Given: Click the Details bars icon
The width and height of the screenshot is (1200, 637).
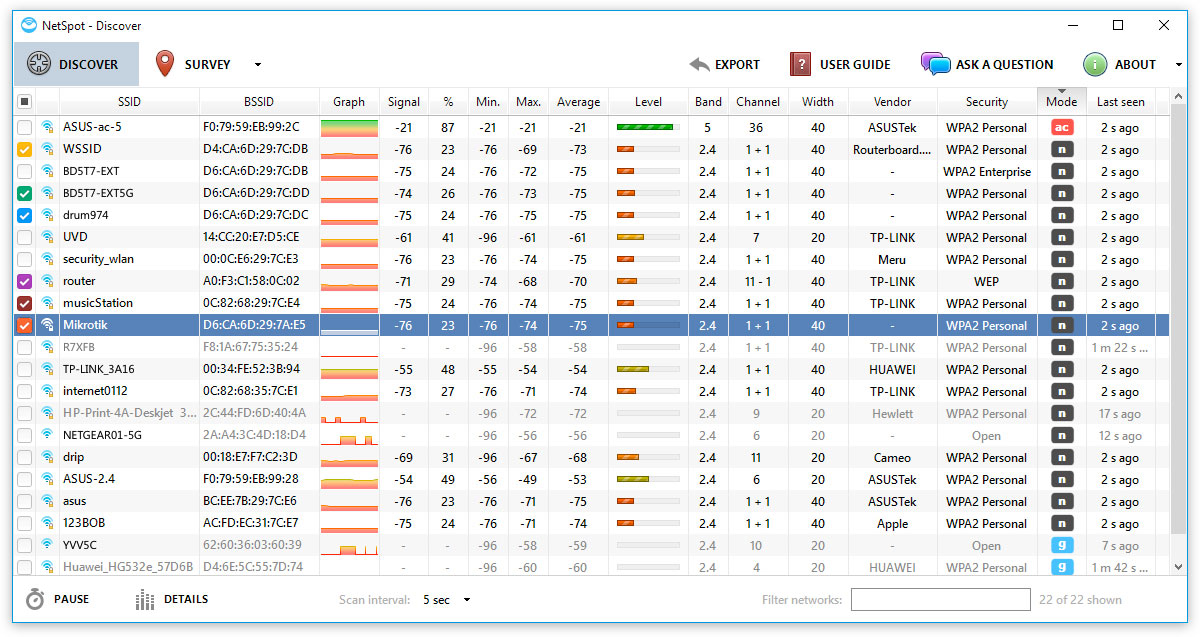Looking at the screenshot, I should [x=145, y=599].
